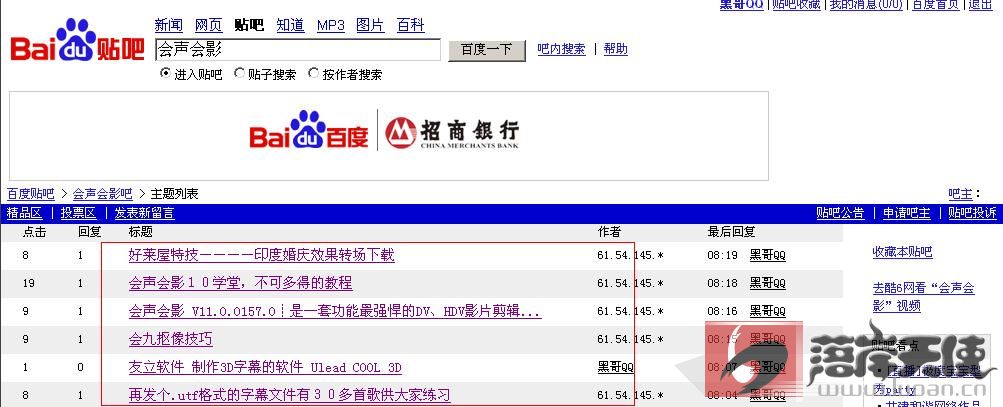Open the 图片 tab

[x=370, y=26]
